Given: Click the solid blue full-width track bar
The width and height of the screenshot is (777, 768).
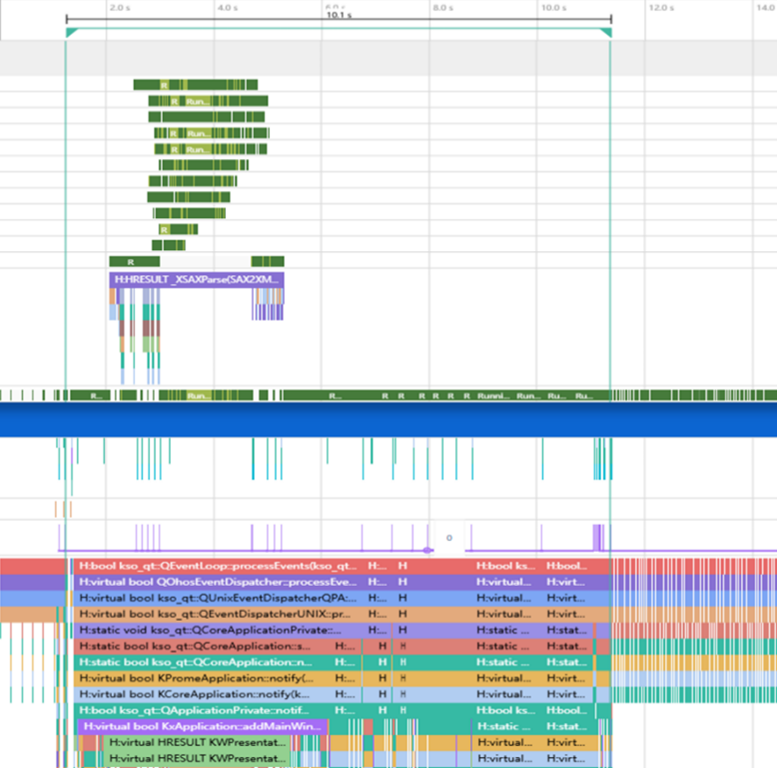Looking at the screenshot, I should 388,420.
